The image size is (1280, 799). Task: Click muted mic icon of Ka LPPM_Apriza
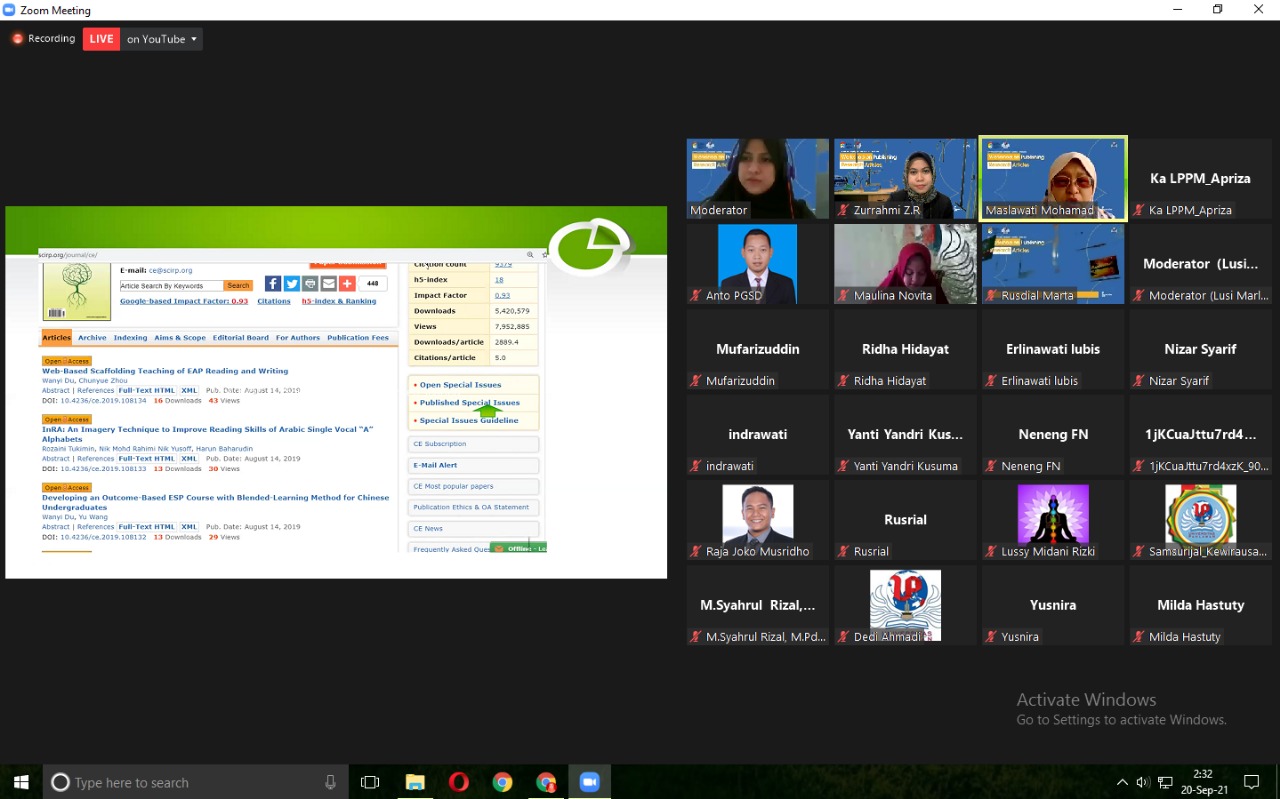[x=1138, y=211]
